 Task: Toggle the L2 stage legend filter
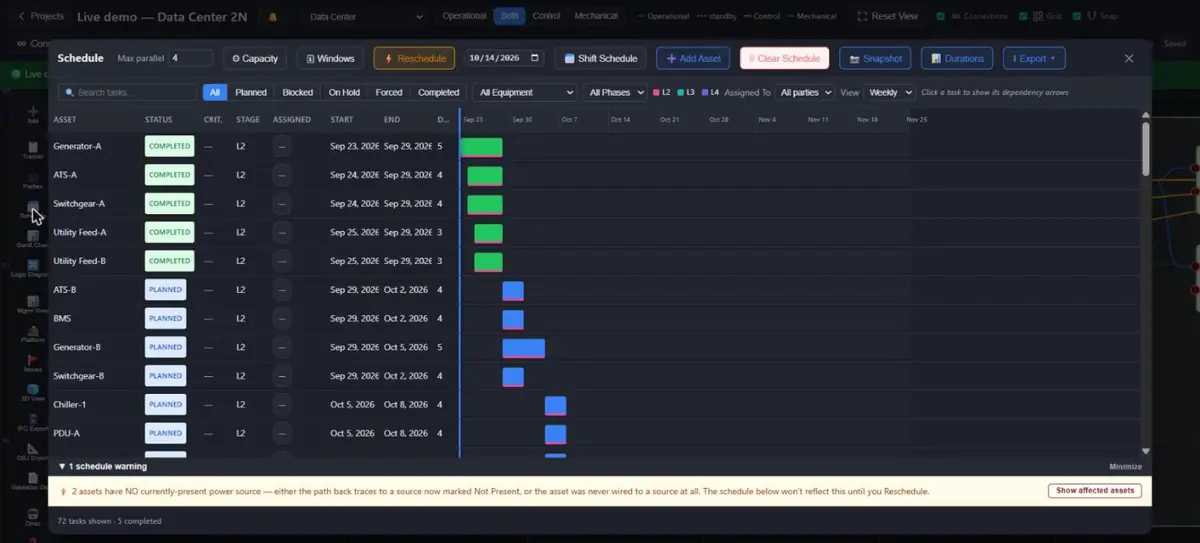(662, 92)
